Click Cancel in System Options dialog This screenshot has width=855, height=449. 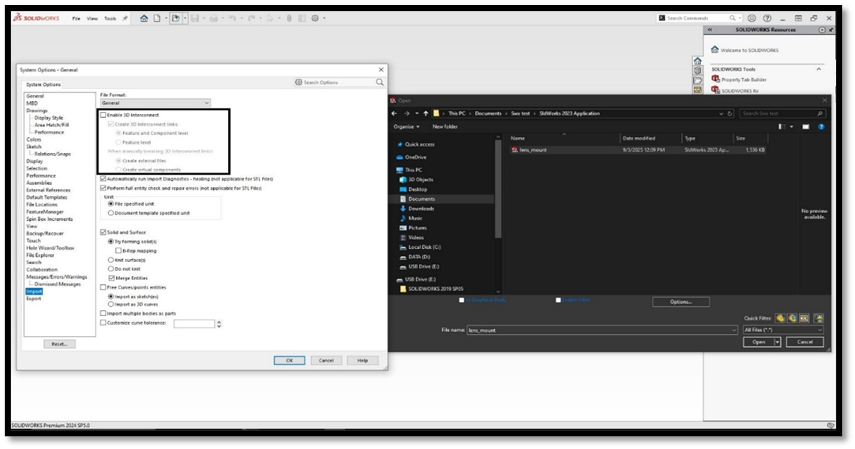[x=326, y=361]
